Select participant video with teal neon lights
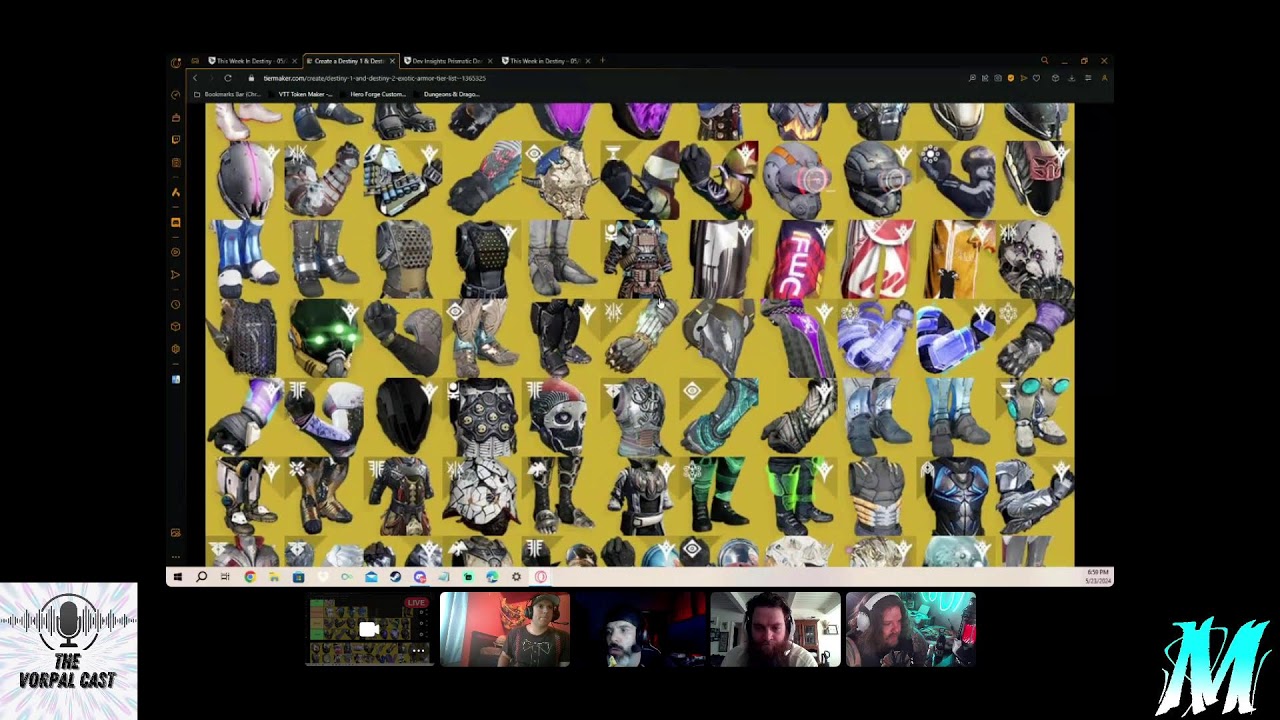Image resolution: width=1280 pixels, height=720 pixels. point(910,630)
